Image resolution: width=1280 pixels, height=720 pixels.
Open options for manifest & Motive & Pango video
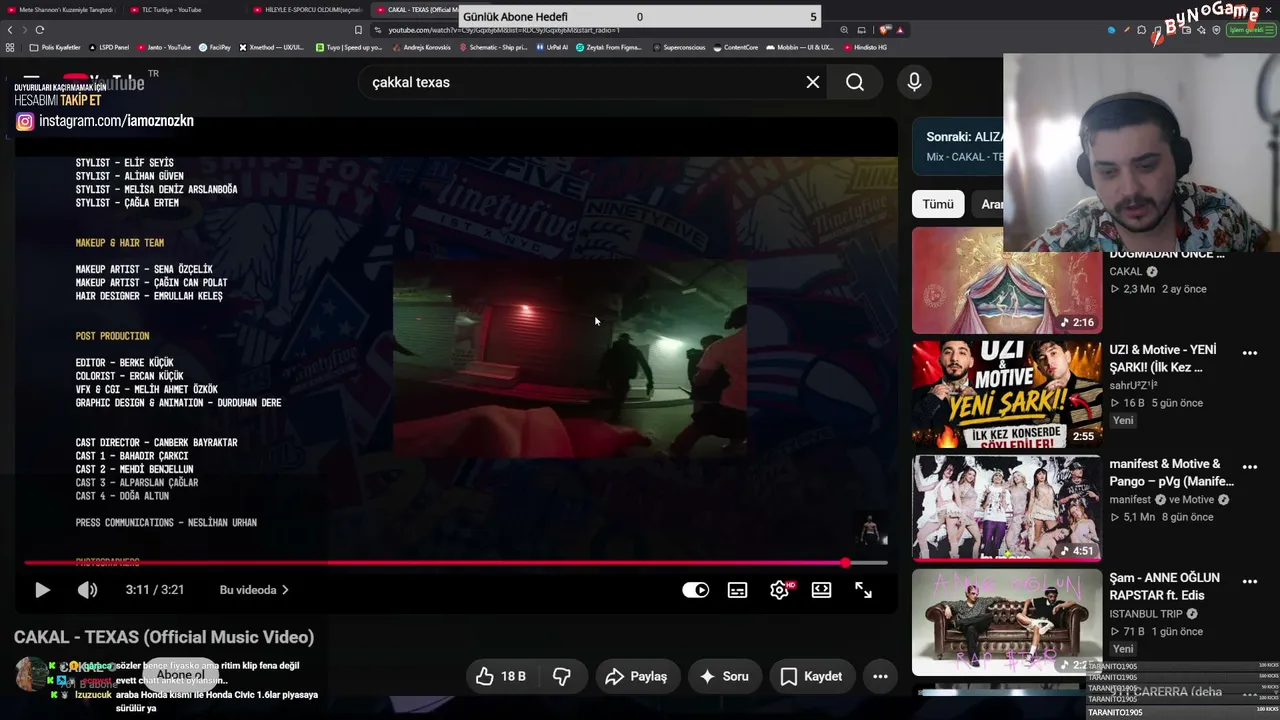coord(1250,467)
